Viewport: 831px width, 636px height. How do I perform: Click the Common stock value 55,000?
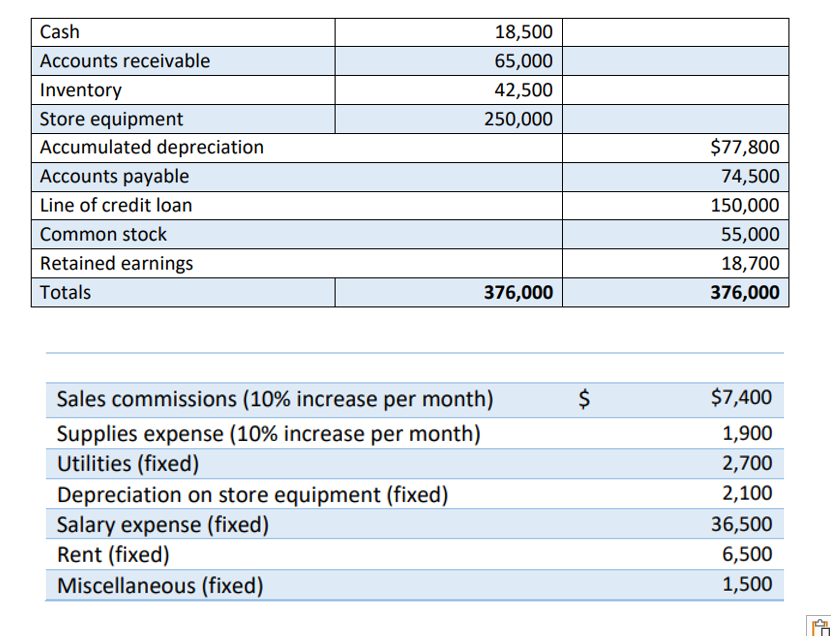point(750,234)
